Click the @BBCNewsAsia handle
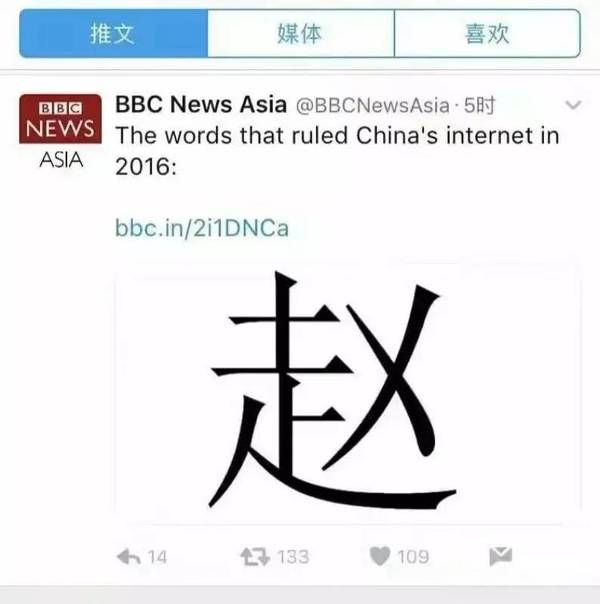 (372, 106)
